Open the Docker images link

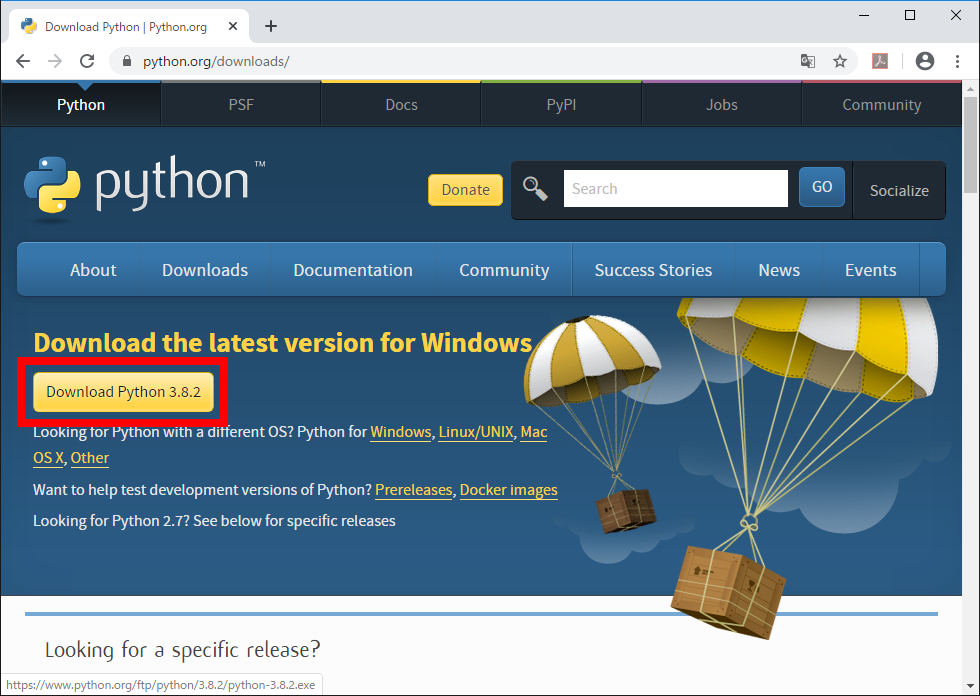click(509, 490)
